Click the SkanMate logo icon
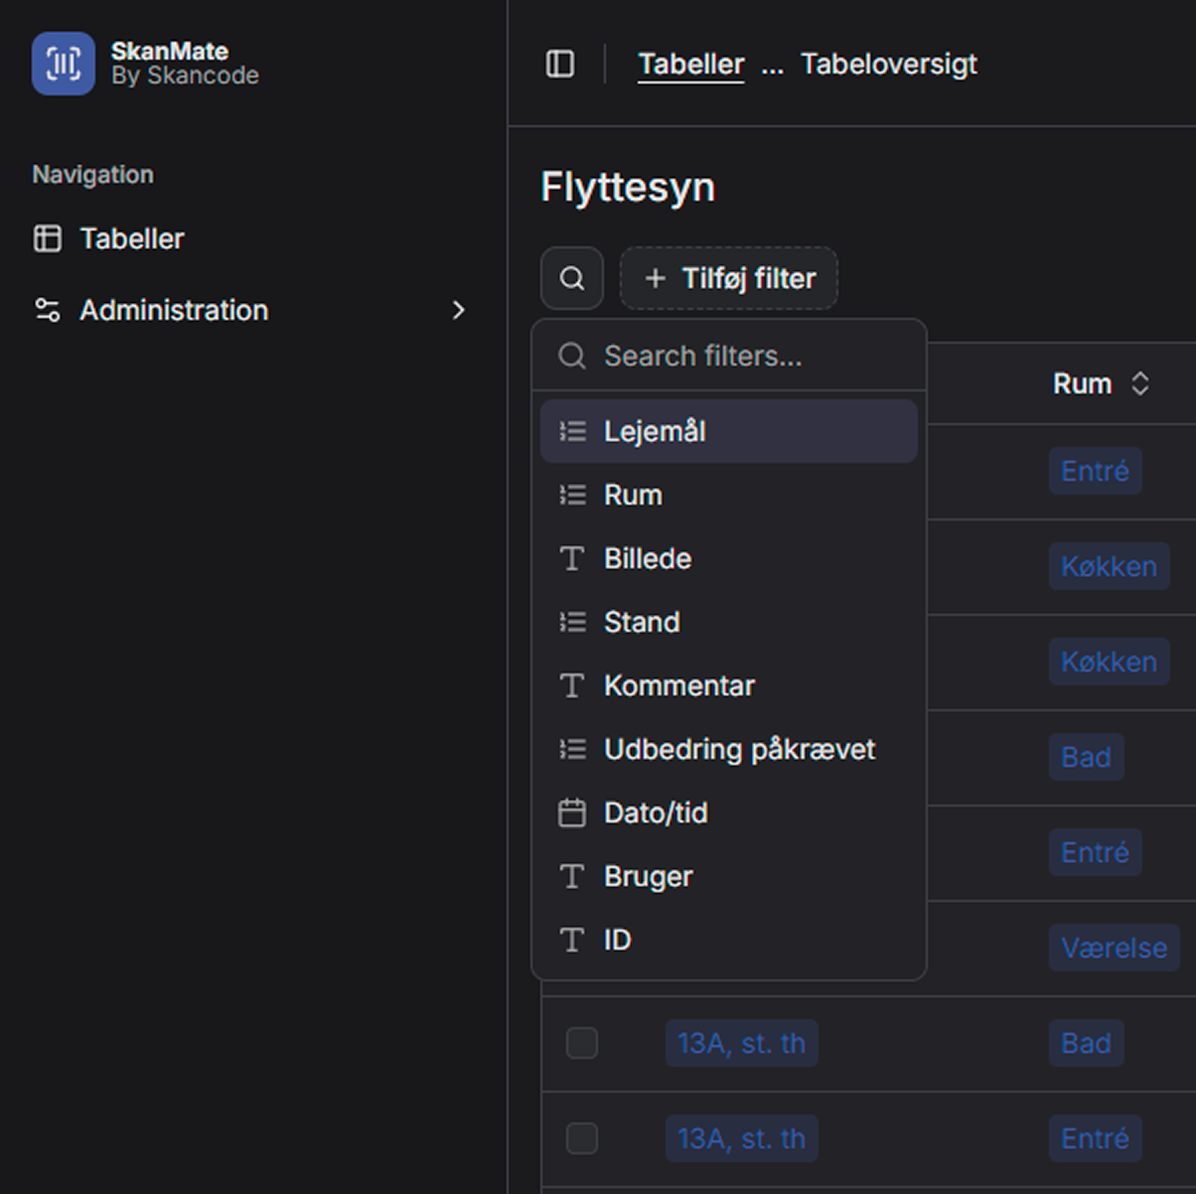The height and width of the screenshot is (1194, 1196). [63, 63]
